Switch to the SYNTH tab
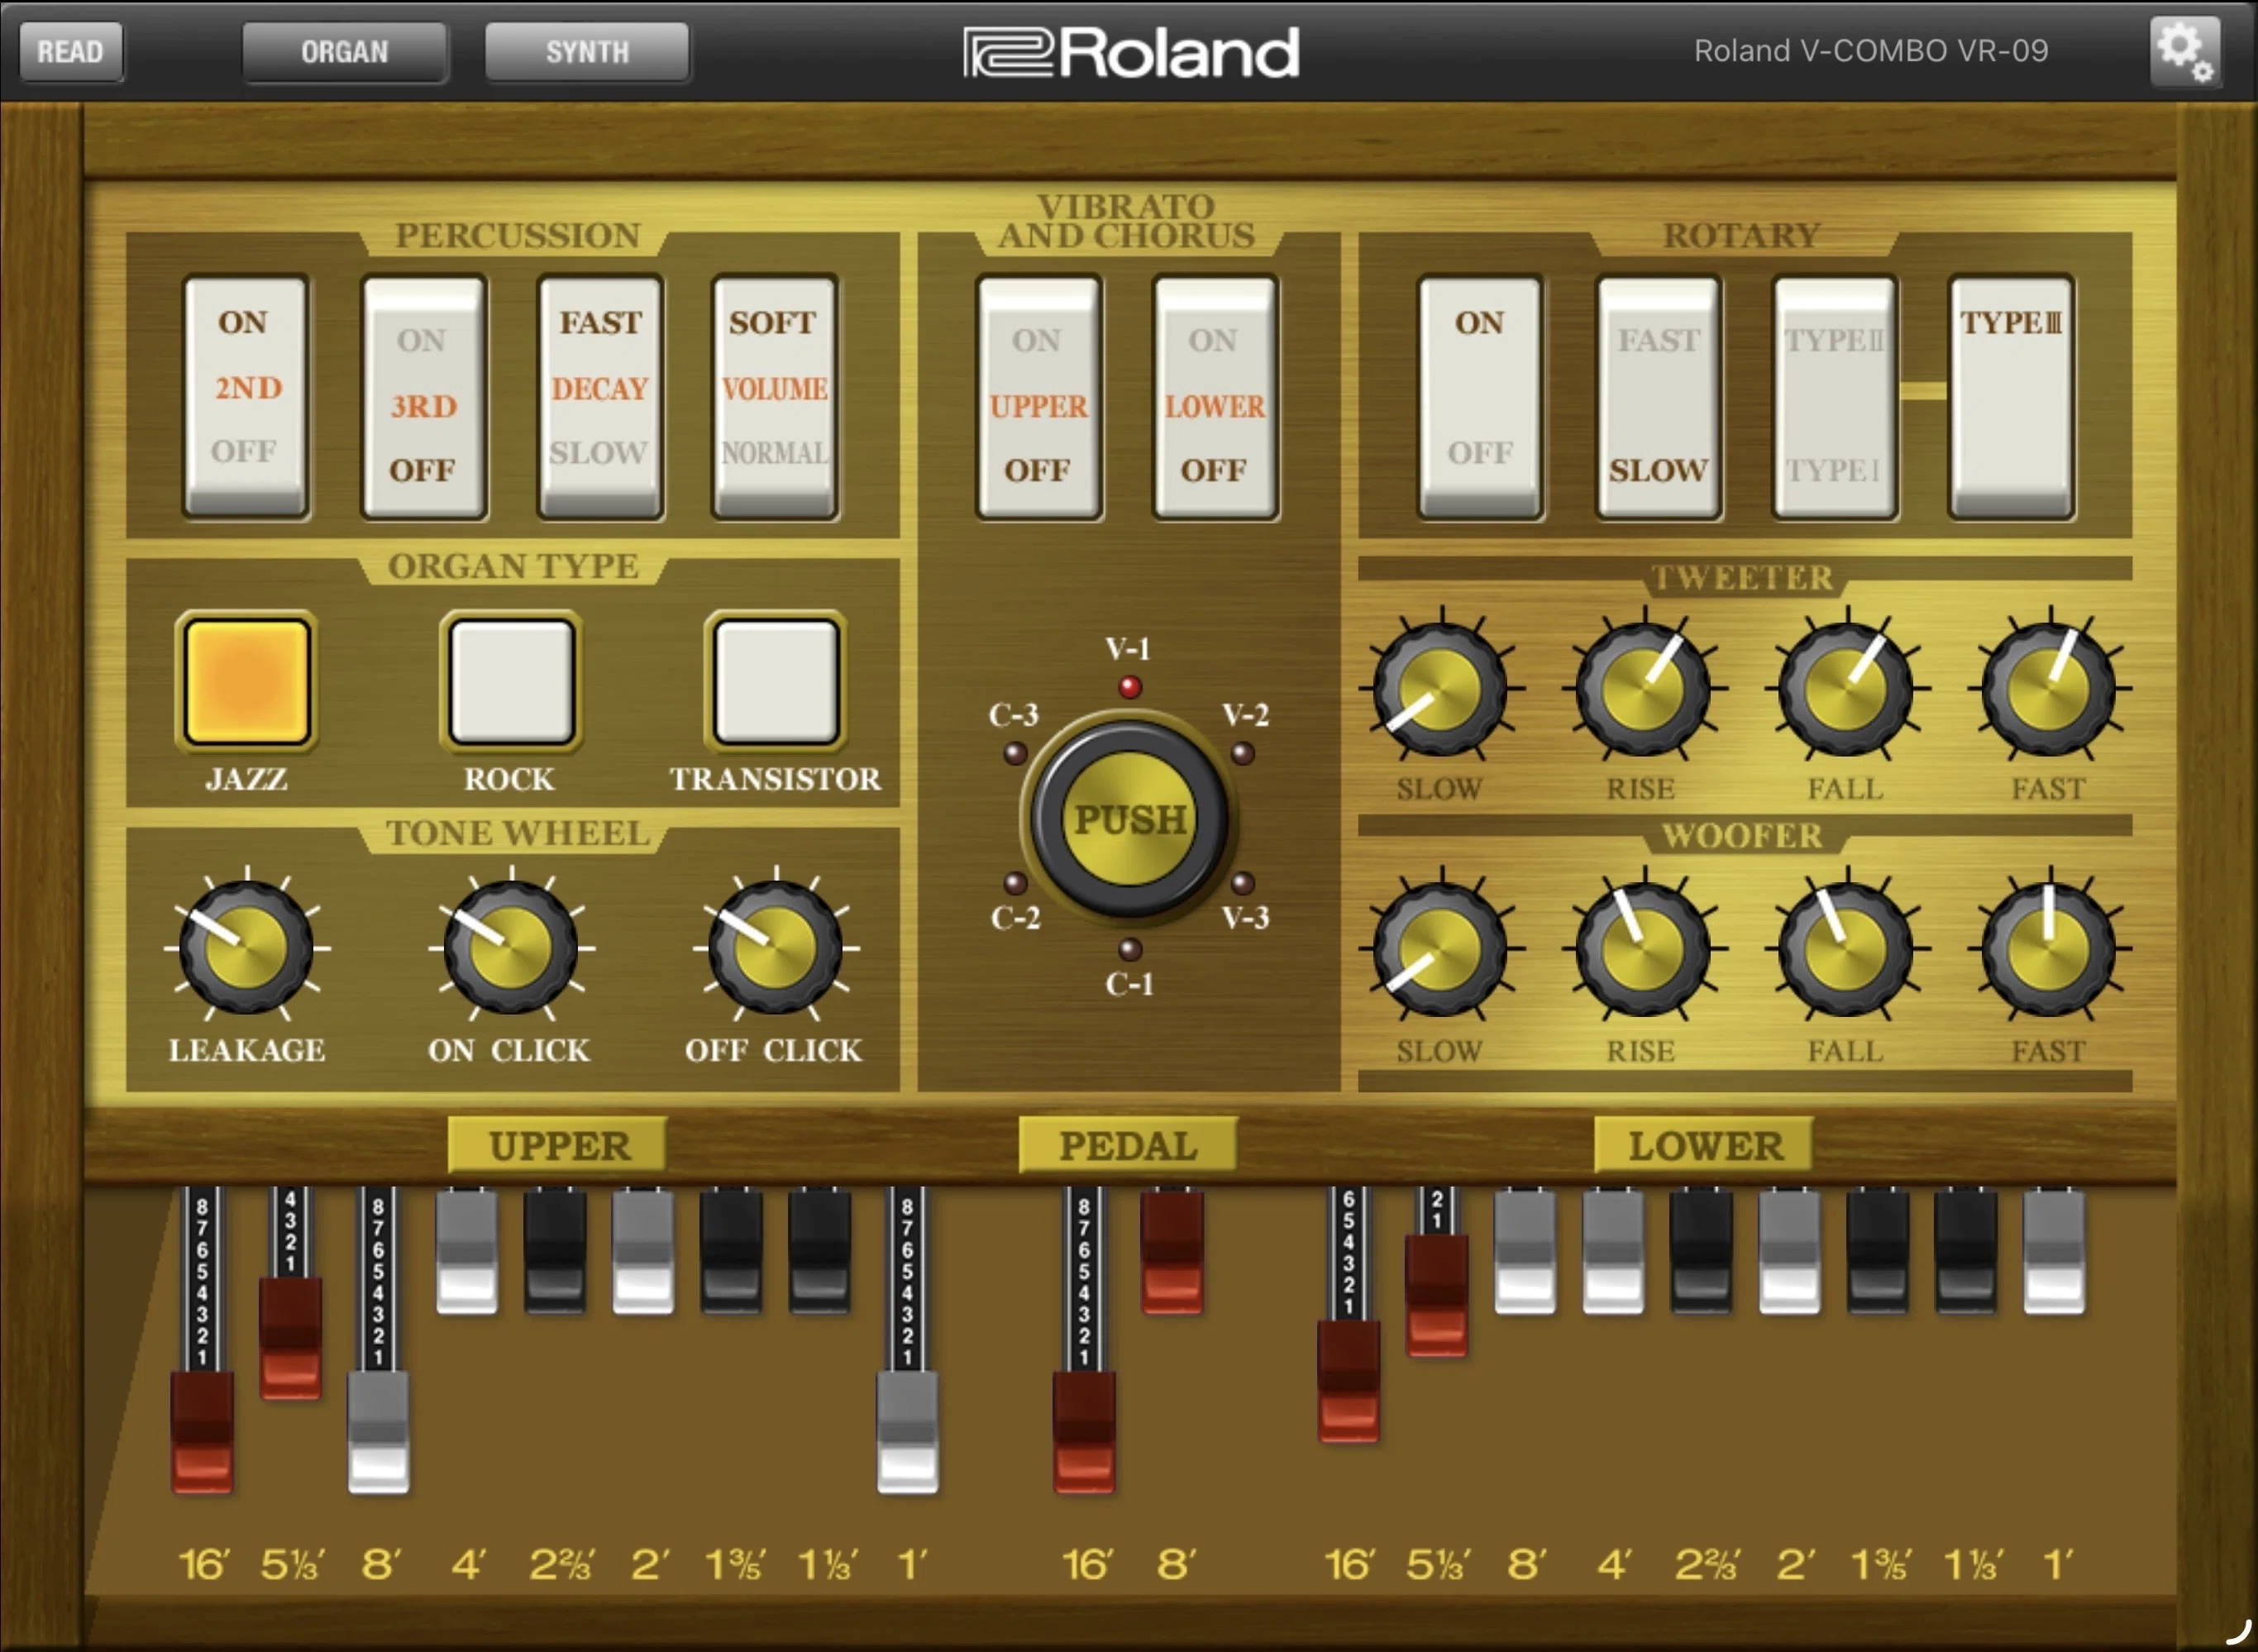 pos(587,51)
